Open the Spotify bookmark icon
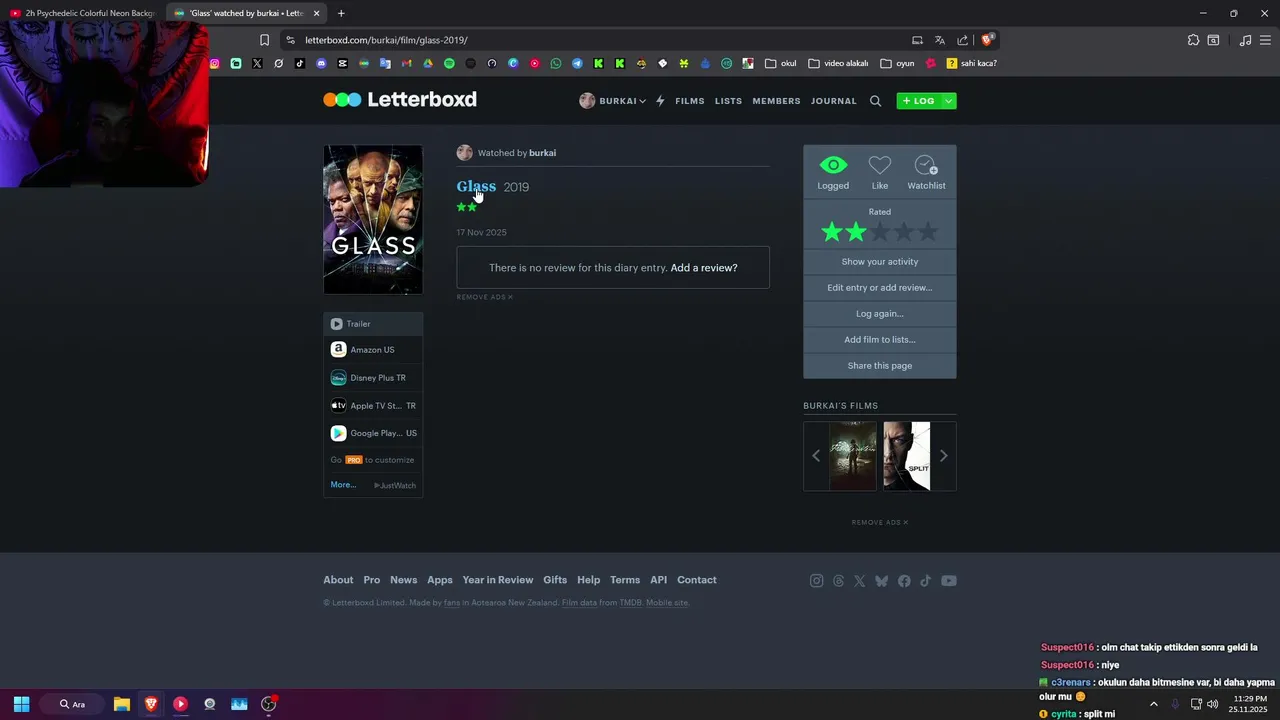The image size is (1280, 720). pyautogui.click(x=449, y=63)
